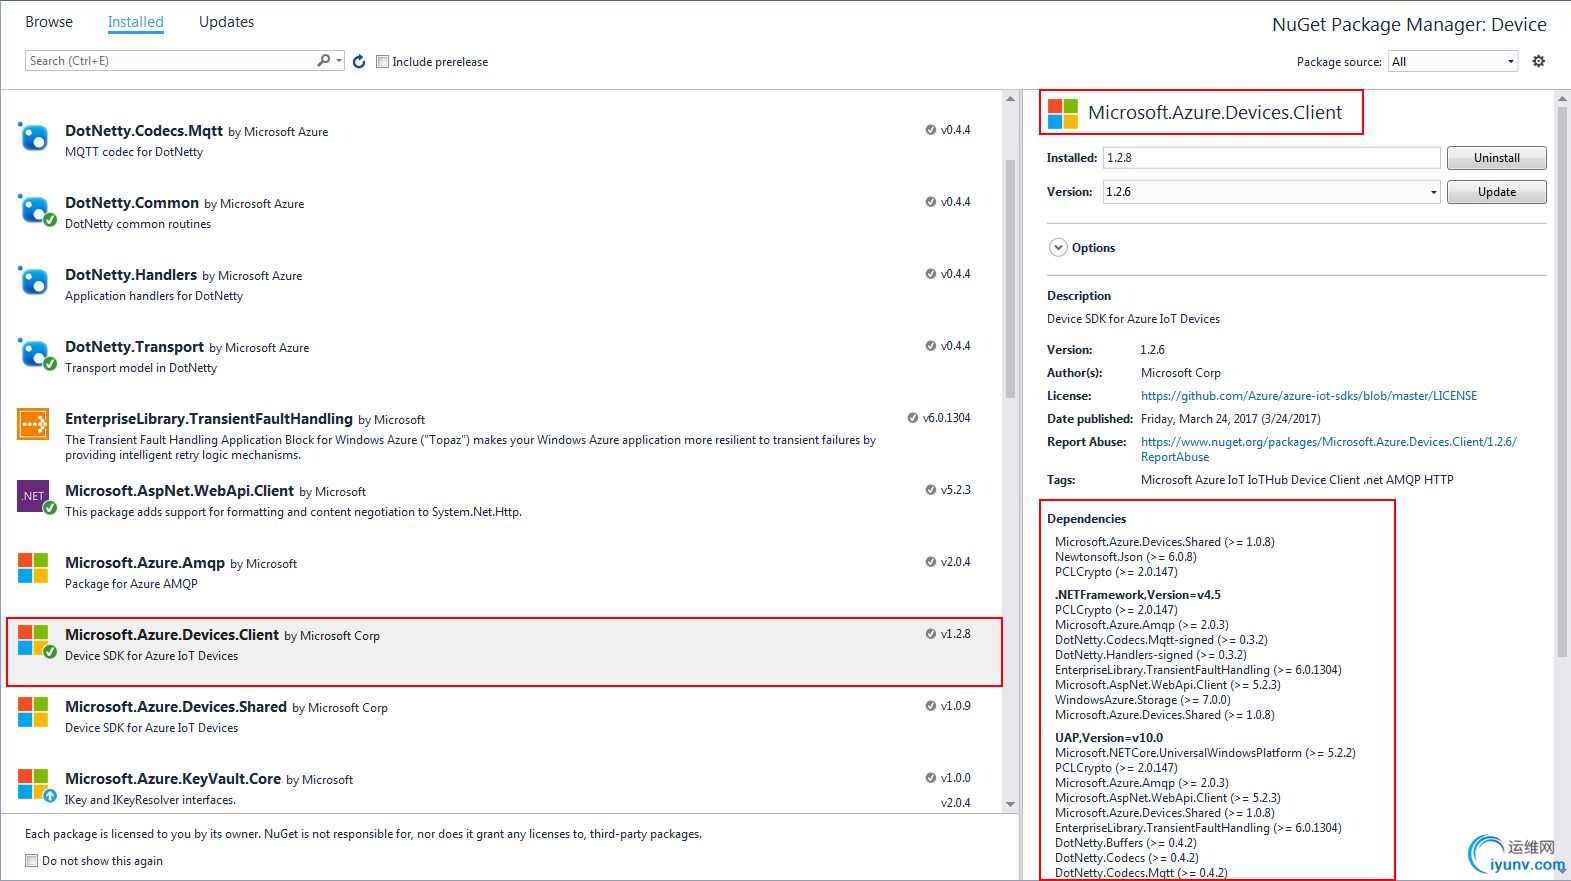Click the package list scrollbar down arrow
The image size is (1571, 881).
[x=1010, y=804]
